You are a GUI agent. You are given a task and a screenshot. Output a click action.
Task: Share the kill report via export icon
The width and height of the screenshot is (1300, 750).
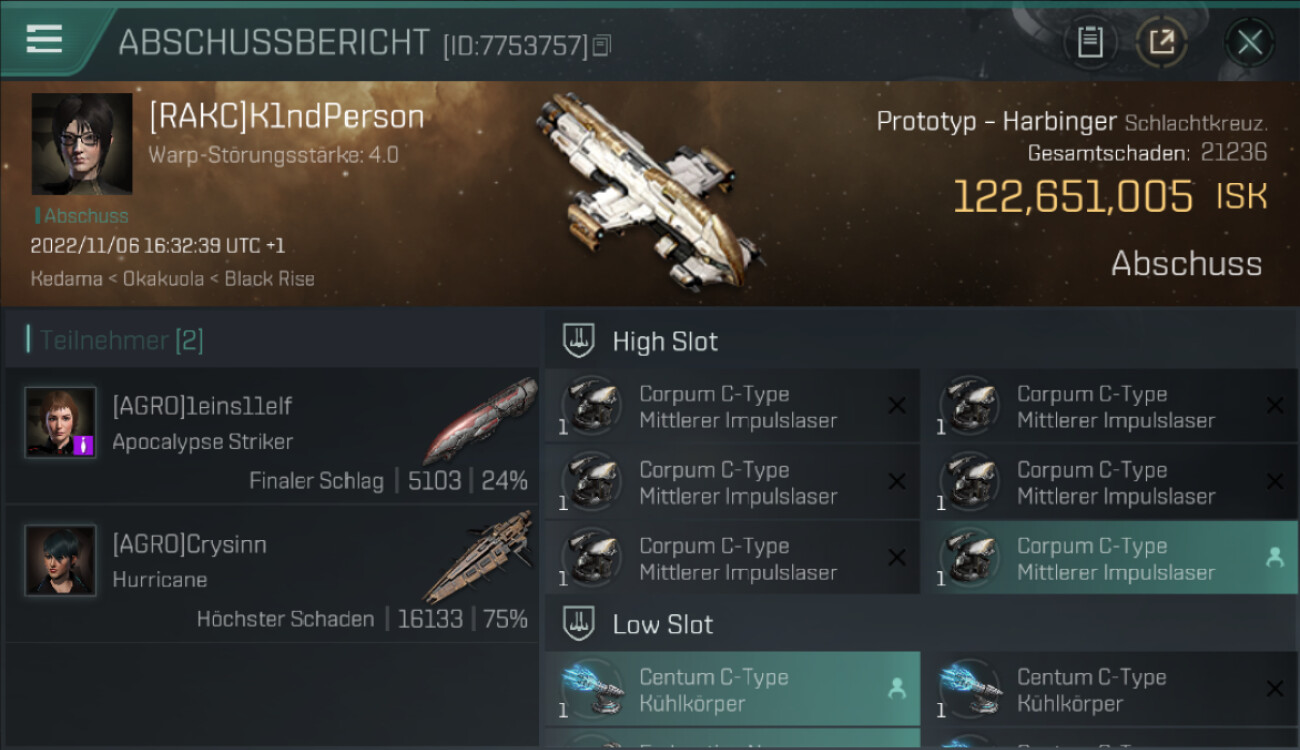[x=1161, y=42]
